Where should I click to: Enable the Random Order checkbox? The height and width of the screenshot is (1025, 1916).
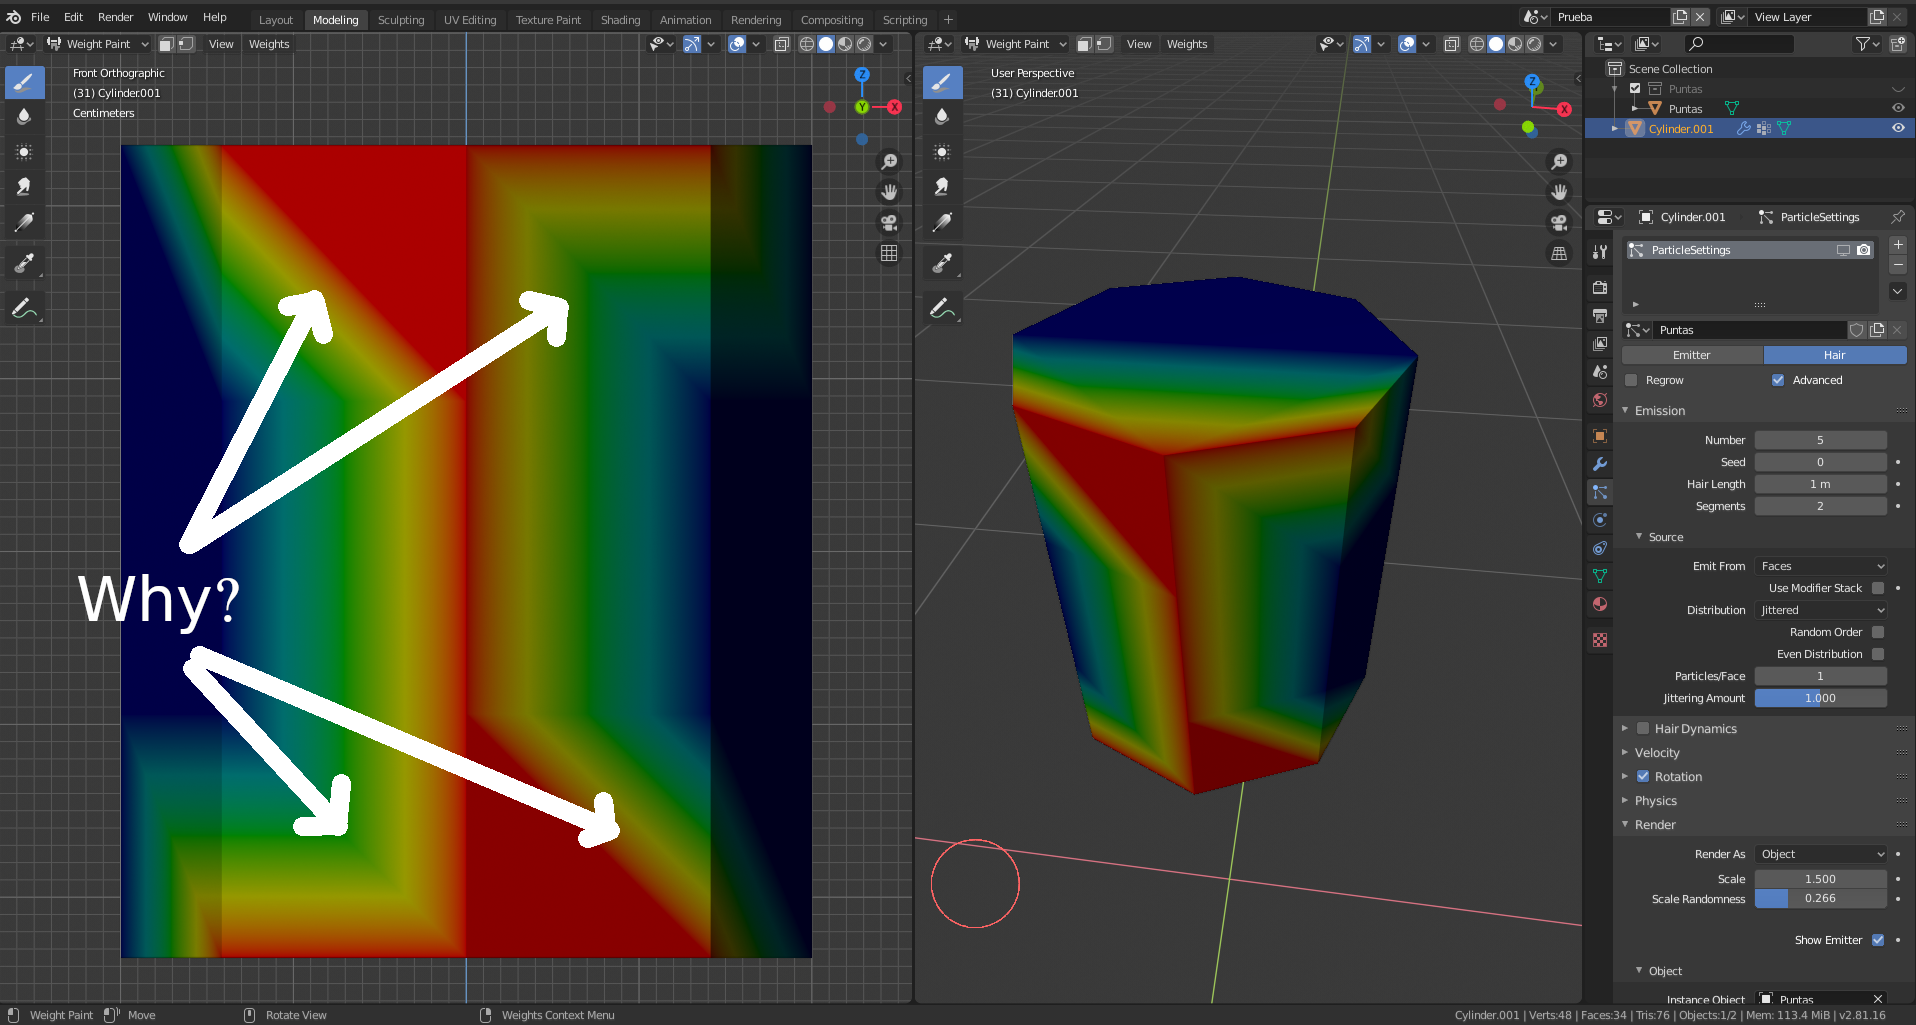(1878, 632)
